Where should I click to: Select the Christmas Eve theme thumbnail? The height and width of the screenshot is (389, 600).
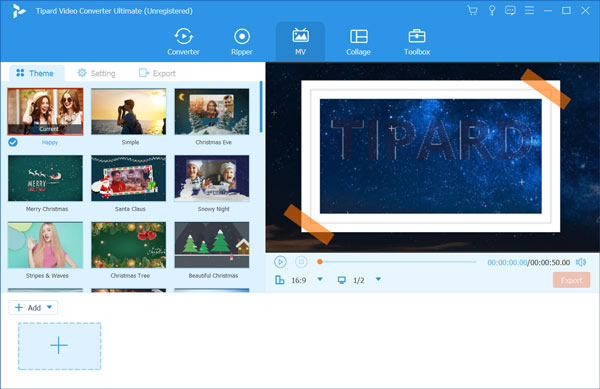pos(212,111)
